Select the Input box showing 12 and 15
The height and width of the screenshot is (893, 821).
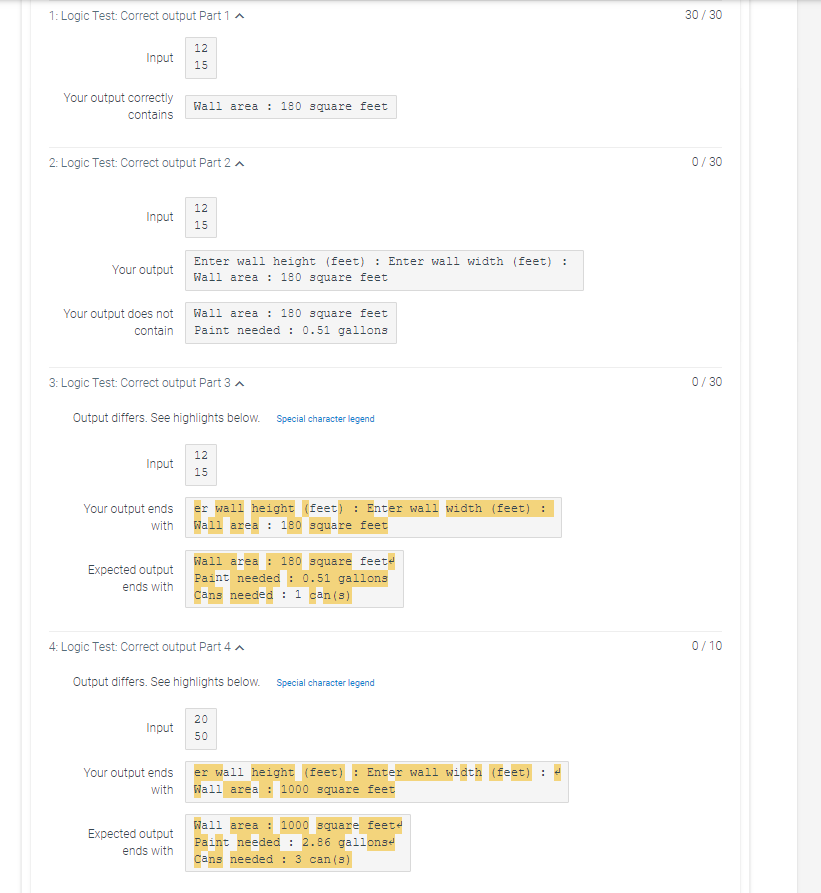coord(200,57)
